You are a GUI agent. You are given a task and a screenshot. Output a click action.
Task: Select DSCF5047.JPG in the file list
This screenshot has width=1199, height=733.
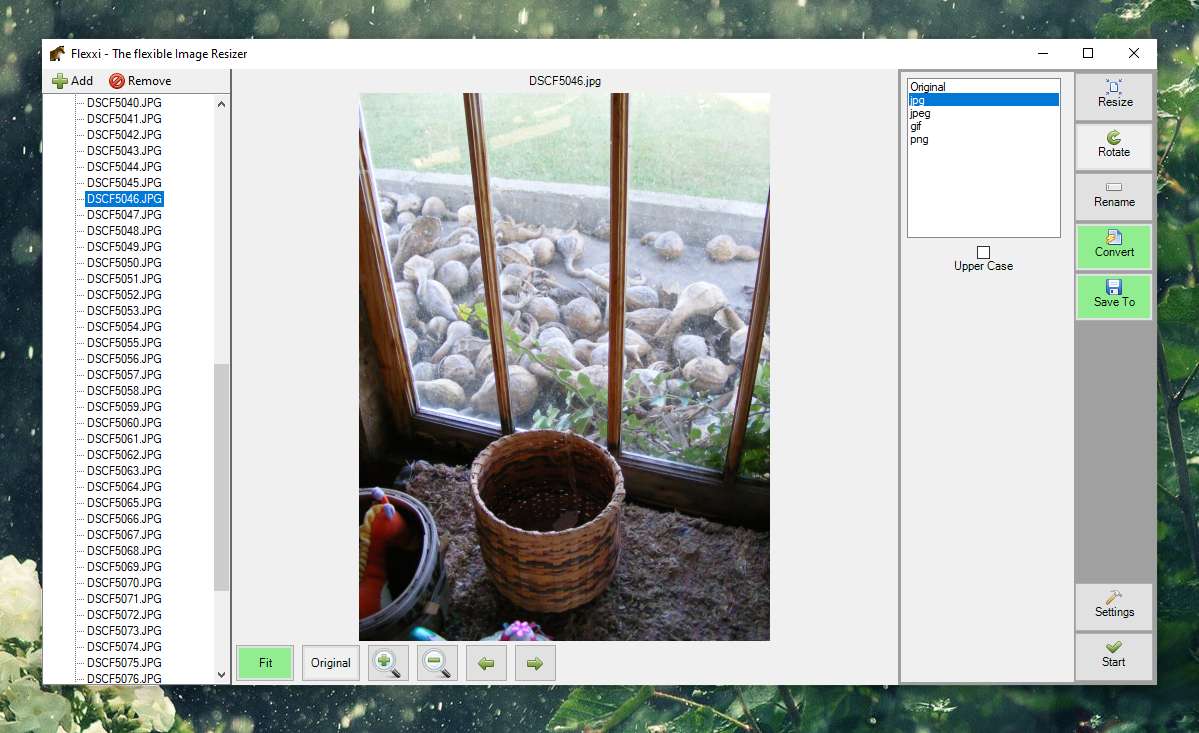click(x=124, y=215)
